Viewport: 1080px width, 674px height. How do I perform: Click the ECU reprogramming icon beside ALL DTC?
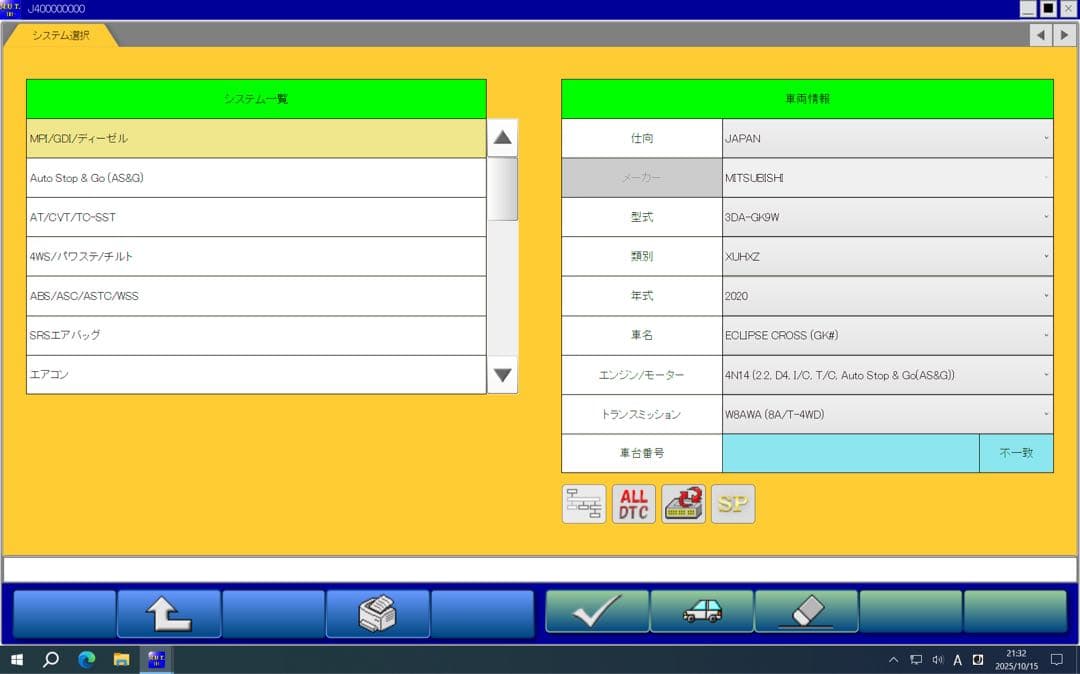(x=684, y=504)
